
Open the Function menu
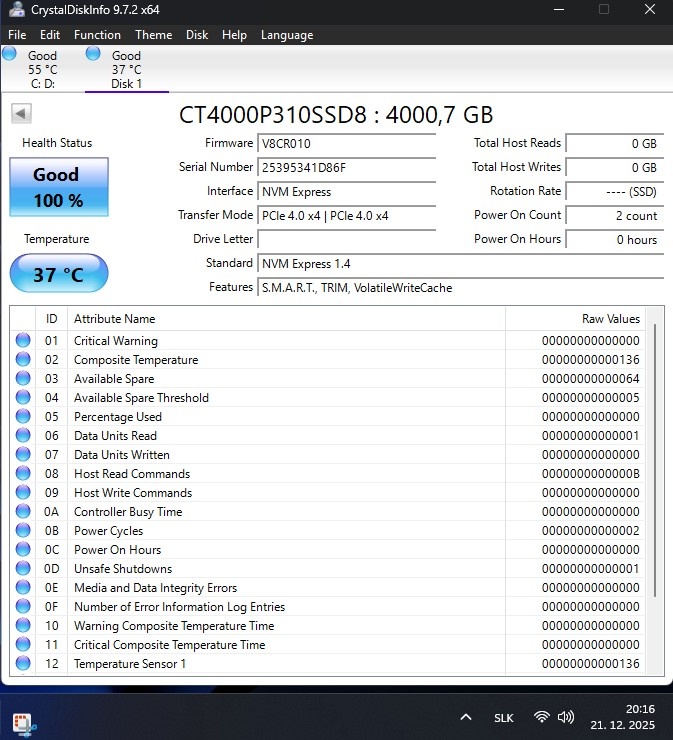click(97, 35)
